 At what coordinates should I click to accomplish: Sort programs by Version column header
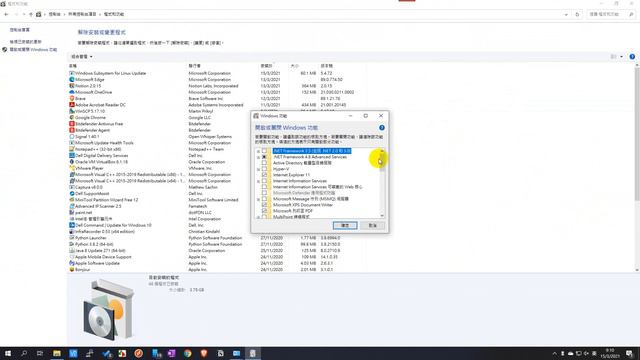[327, 66]
